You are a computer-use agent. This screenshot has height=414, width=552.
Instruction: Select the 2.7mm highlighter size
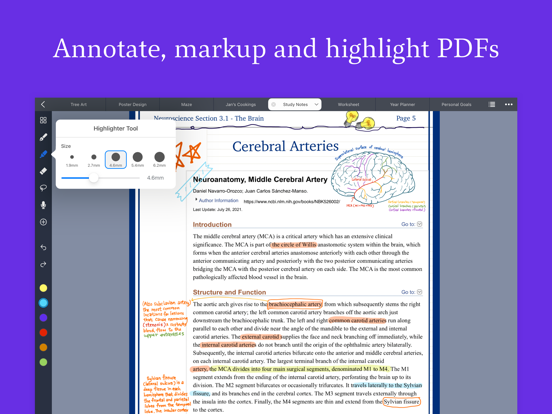[x=94, y=159]
